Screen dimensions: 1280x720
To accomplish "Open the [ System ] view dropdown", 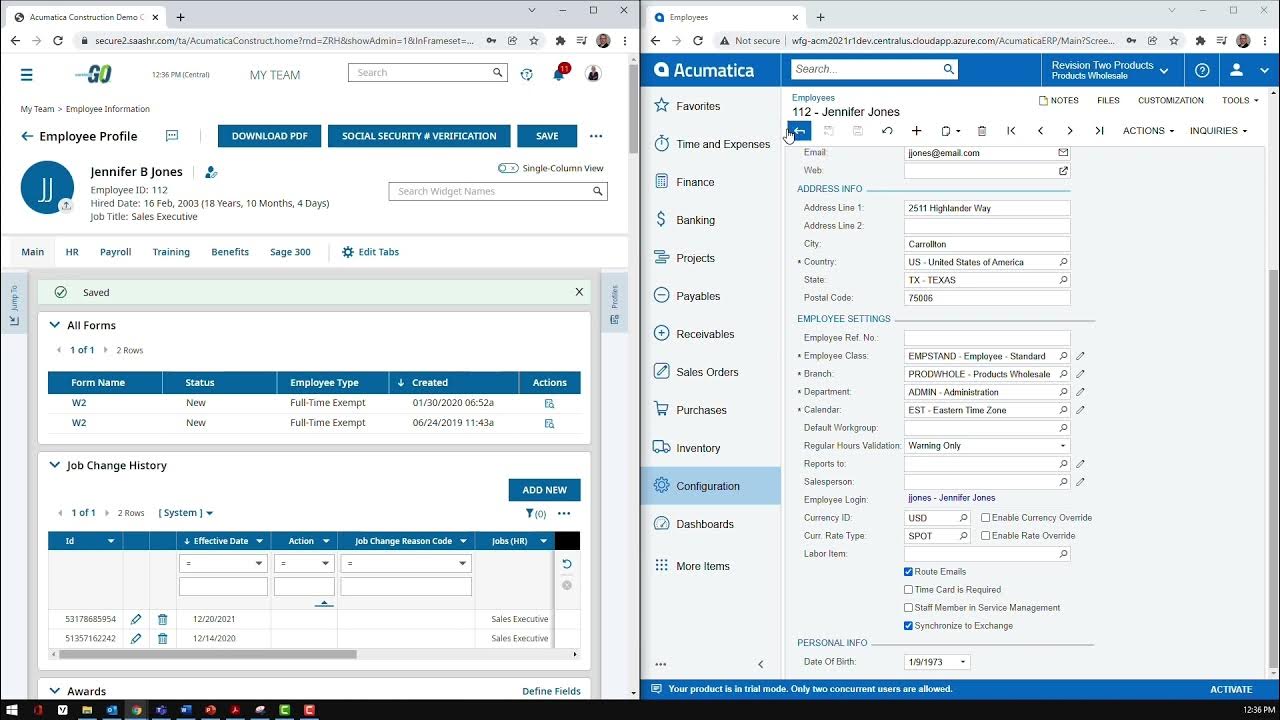I will [x=186, y=513].
